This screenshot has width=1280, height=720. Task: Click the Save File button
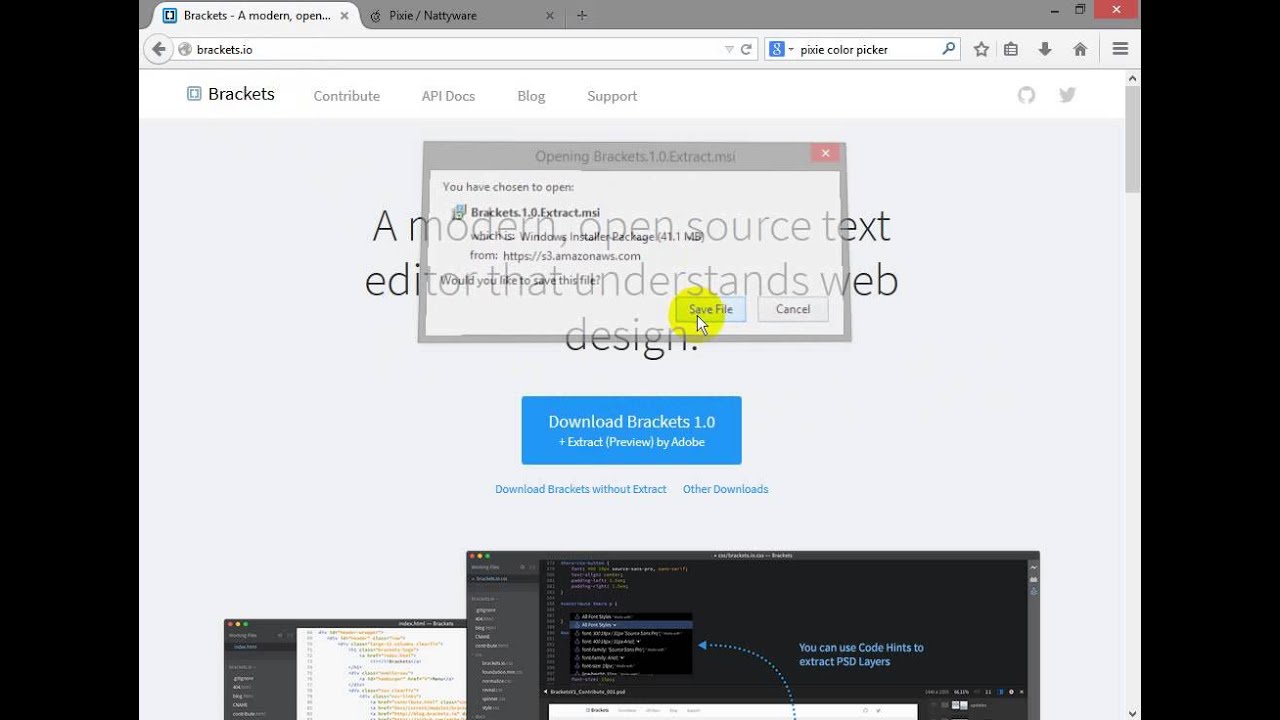pyautogui.click(x=710, y=309)
